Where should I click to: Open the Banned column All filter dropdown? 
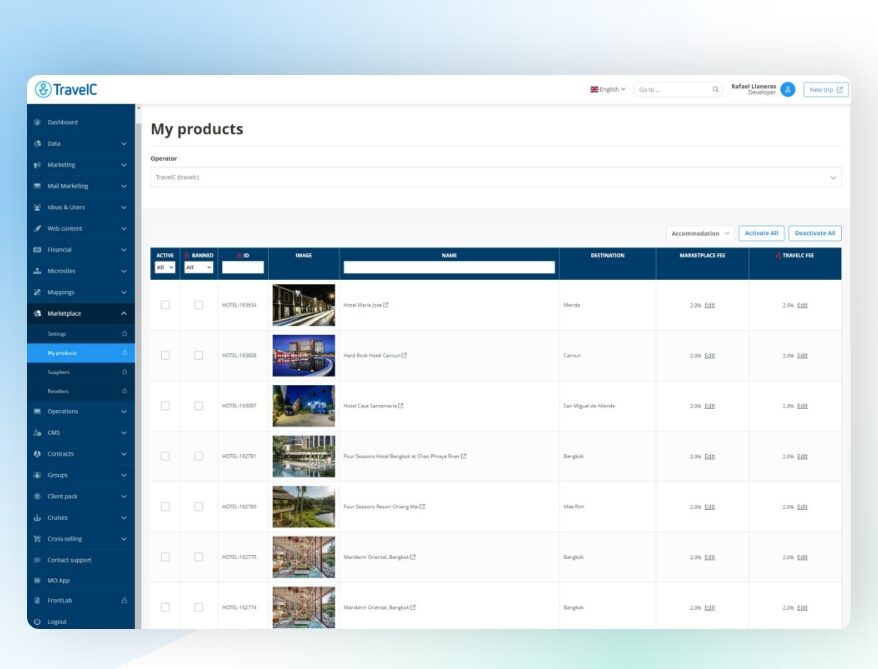pyautogui.click(x=199, y=268)
